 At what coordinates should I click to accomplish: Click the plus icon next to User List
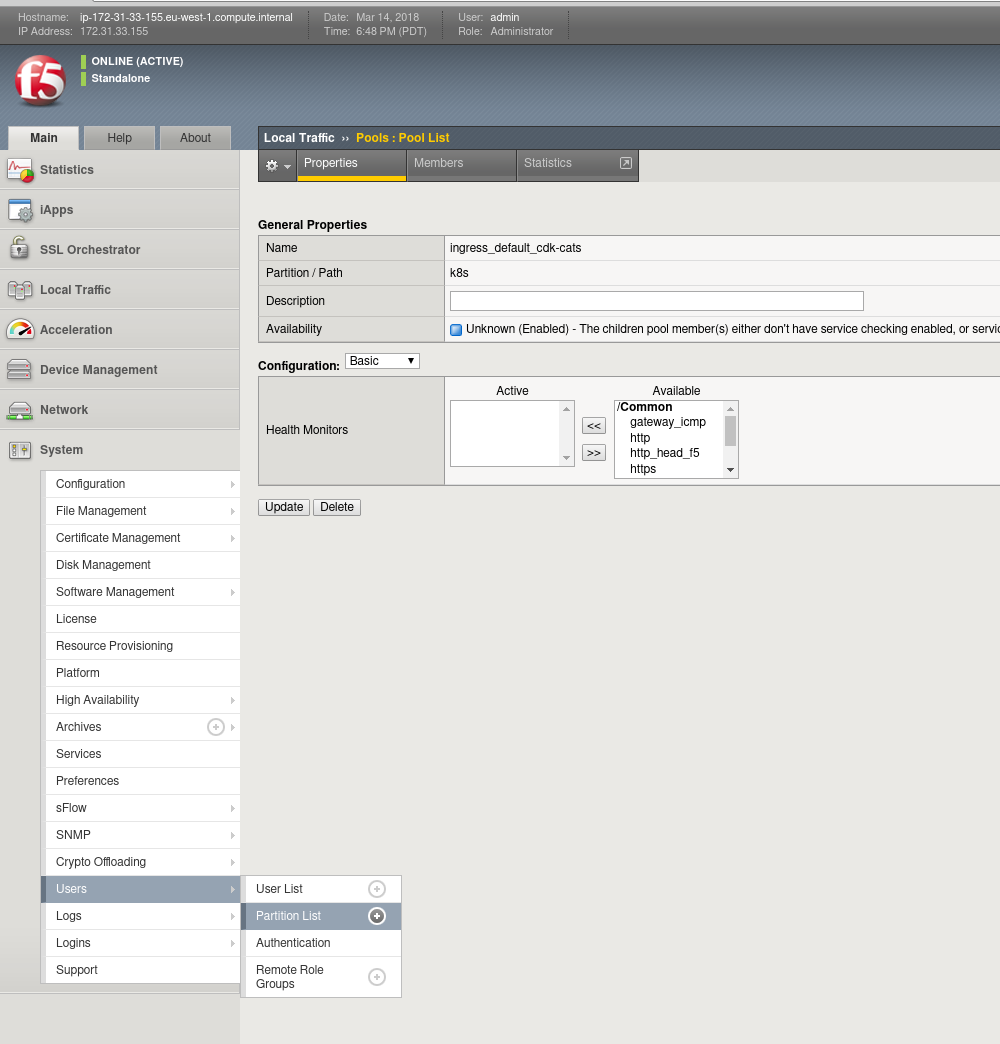tap(377, 889)
